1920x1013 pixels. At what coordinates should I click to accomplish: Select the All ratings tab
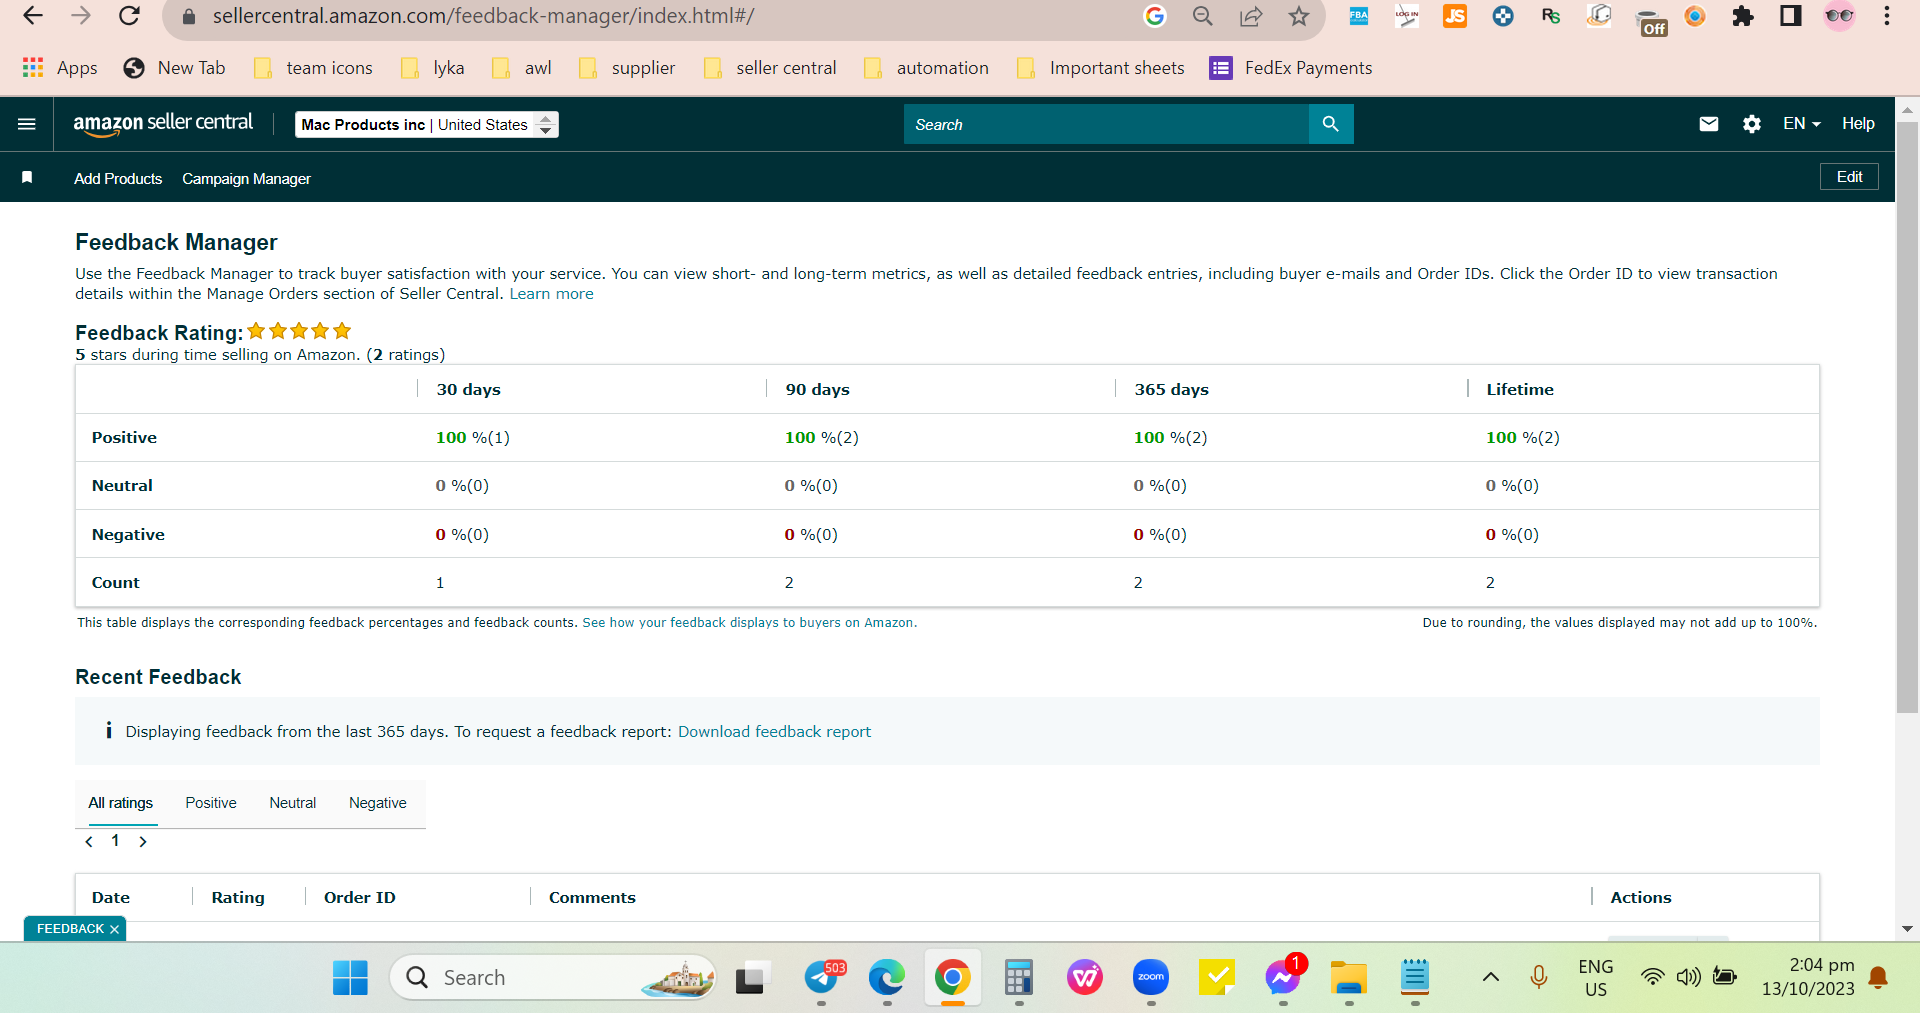120,803
